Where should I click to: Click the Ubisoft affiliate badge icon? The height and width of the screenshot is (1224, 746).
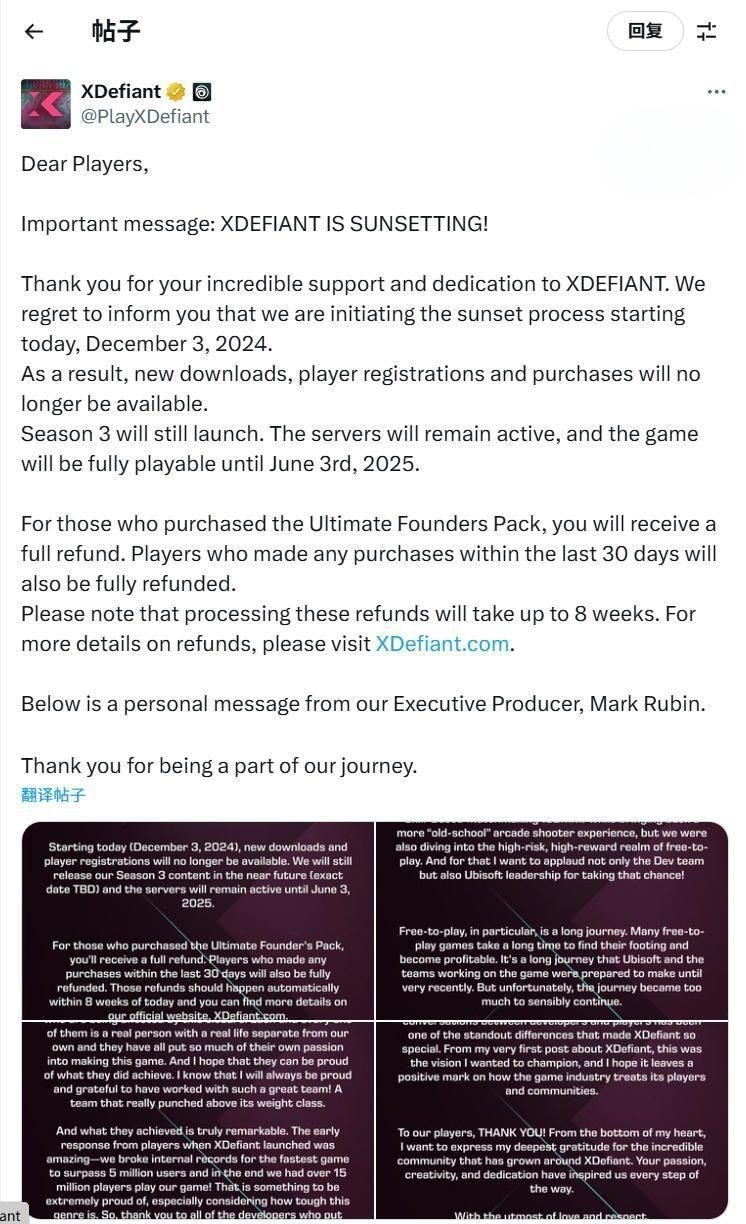point(201,92)
